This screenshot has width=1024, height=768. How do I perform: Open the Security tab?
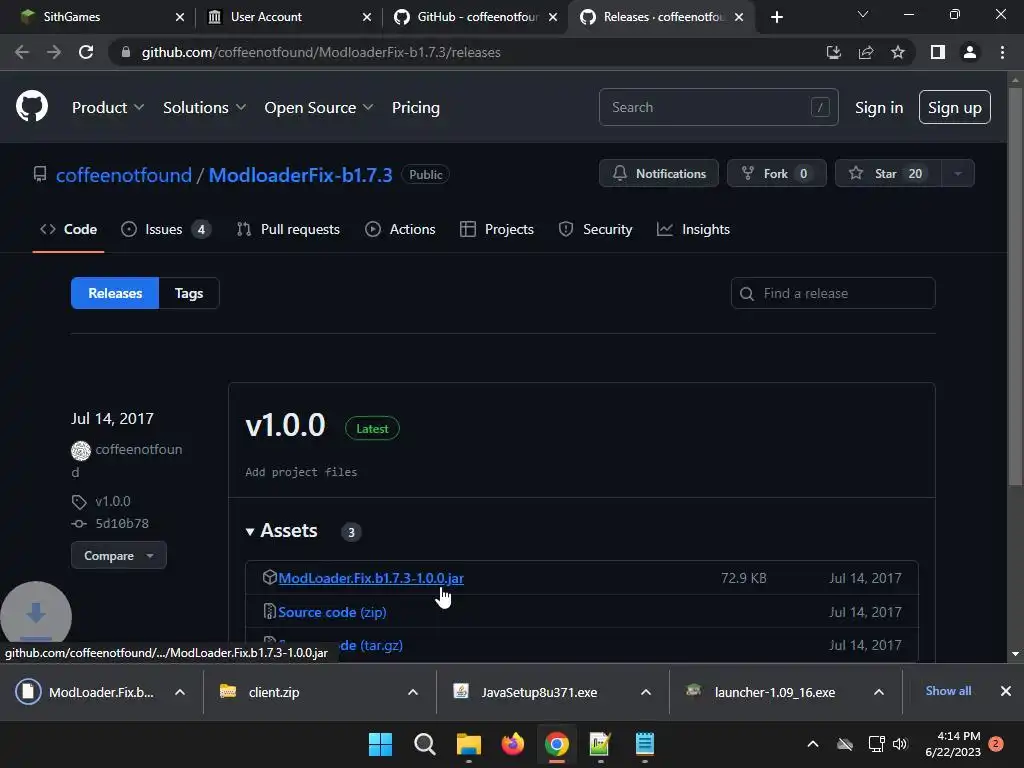(596, 229)
